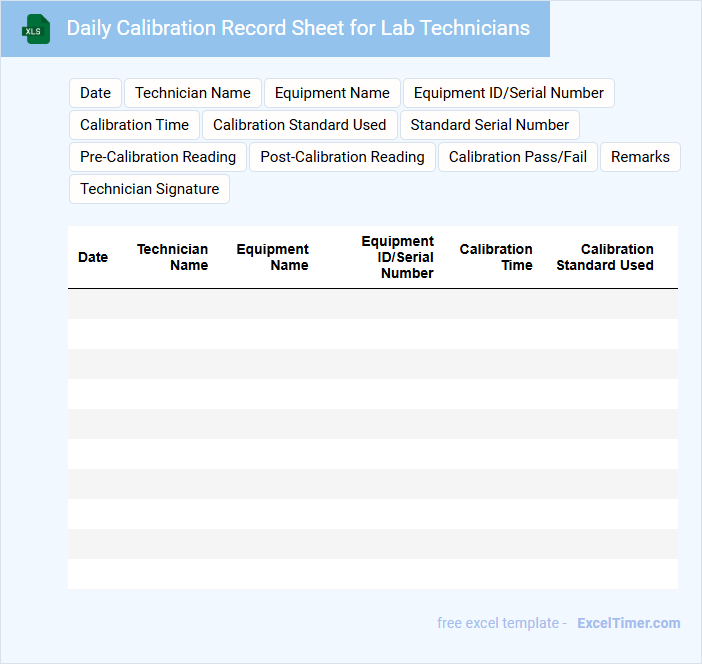Viewport: 702px width, 664px height.
Task: Select the Calibration Standard Used column header
Action: [x=605, y=257]
